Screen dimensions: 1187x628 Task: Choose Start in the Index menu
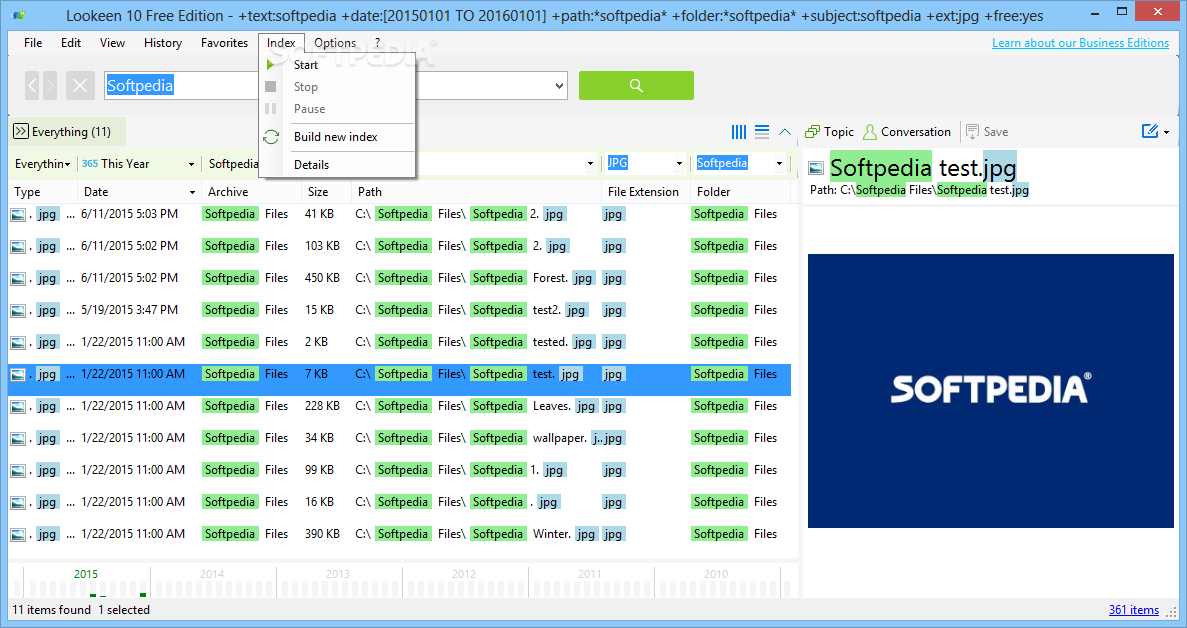(x=306, y=65)
